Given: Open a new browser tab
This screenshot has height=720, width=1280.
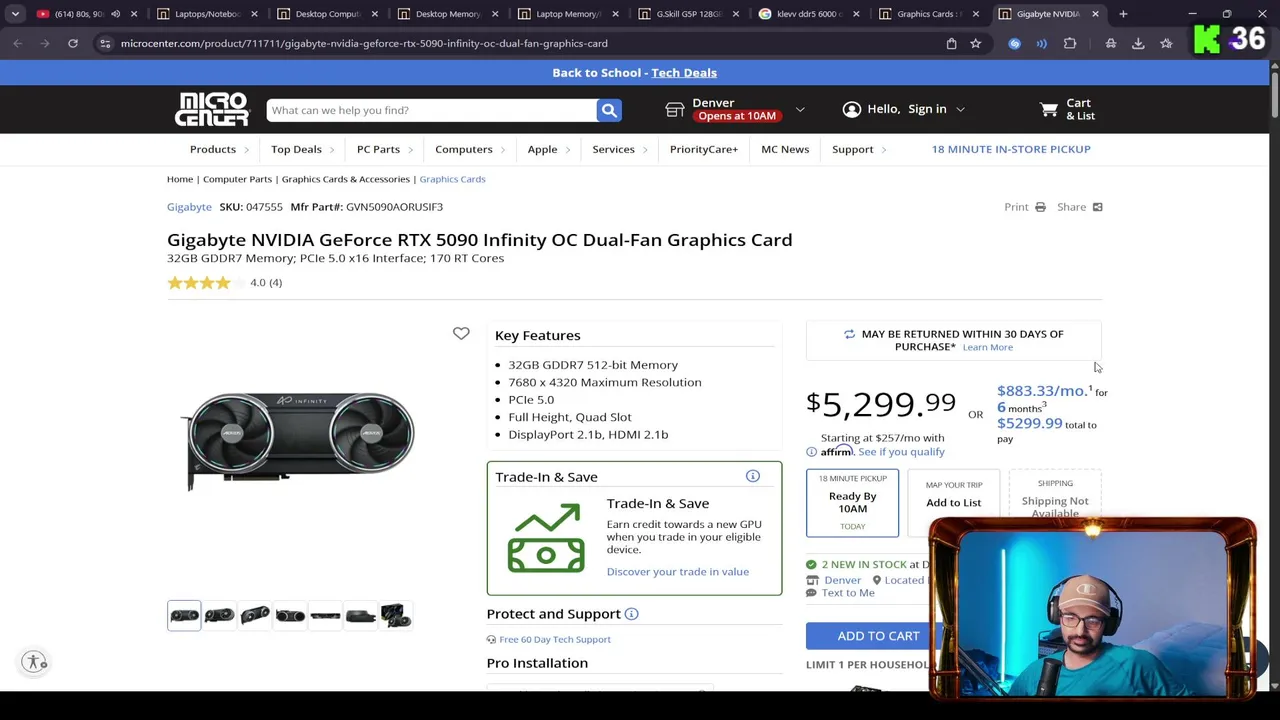Looking at the screenshot, I should click(x=1123, y=14).
